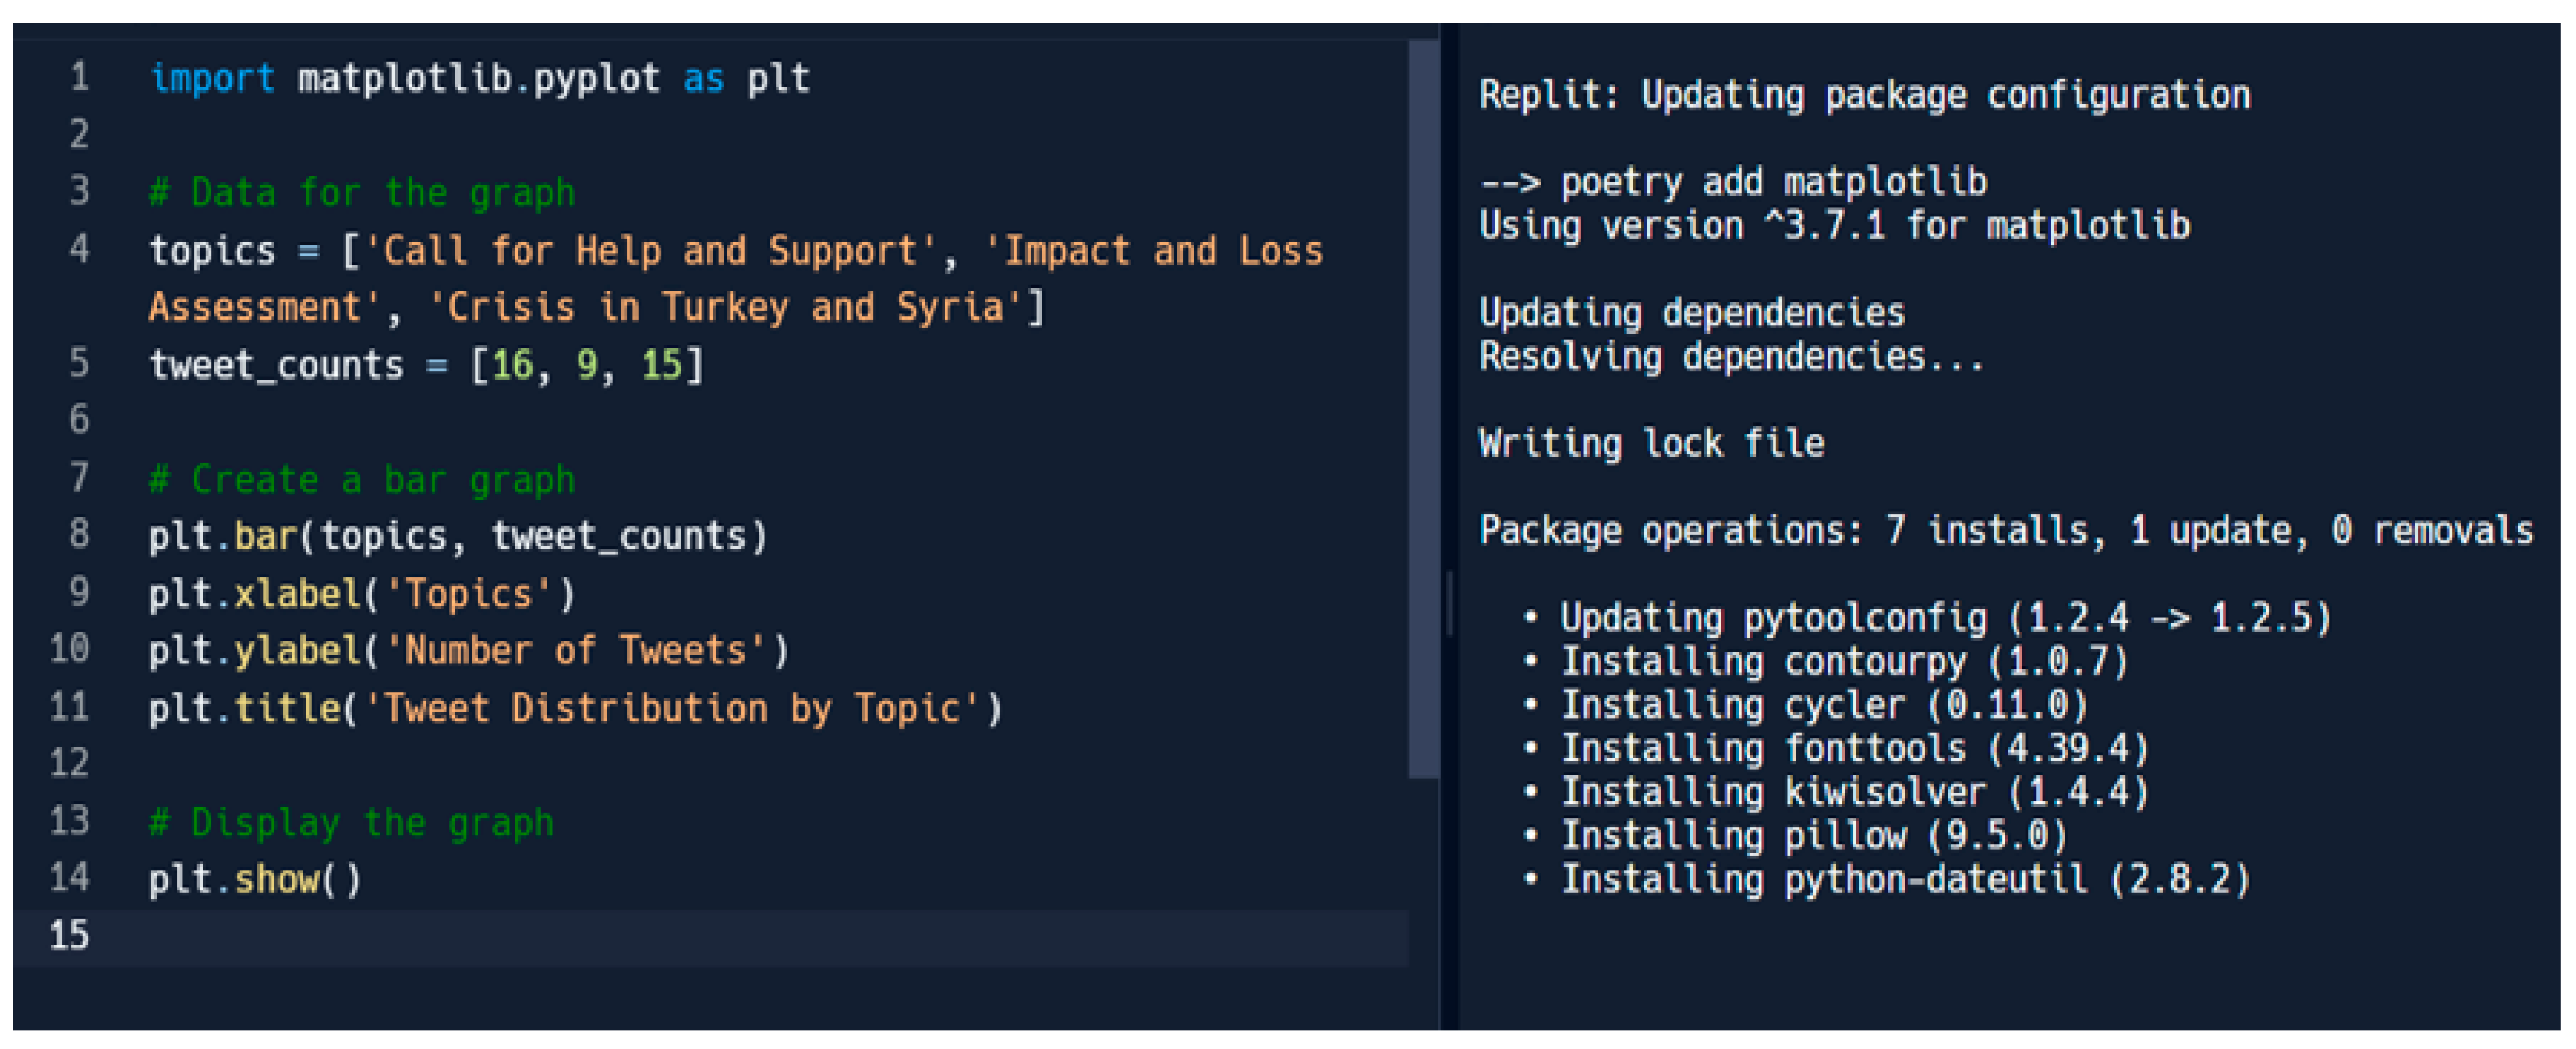Click line number 11 in gutter
Image resolution: width=2576 pixels, height=1049 pixels.
tap(70, 707)
